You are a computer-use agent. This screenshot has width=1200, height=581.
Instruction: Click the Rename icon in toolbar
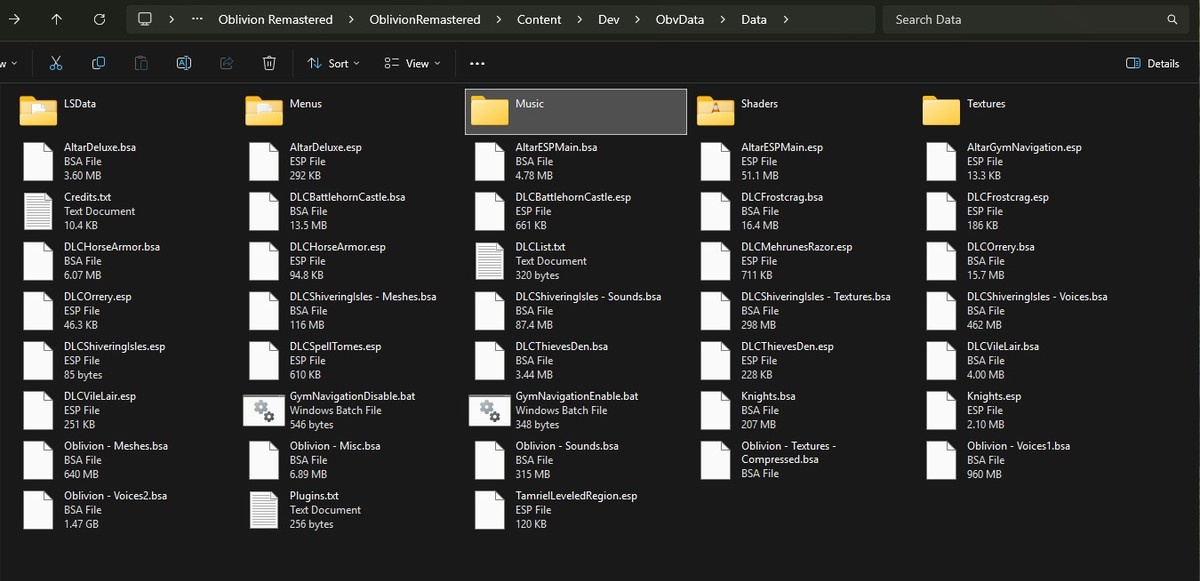[x=184, y=63]
